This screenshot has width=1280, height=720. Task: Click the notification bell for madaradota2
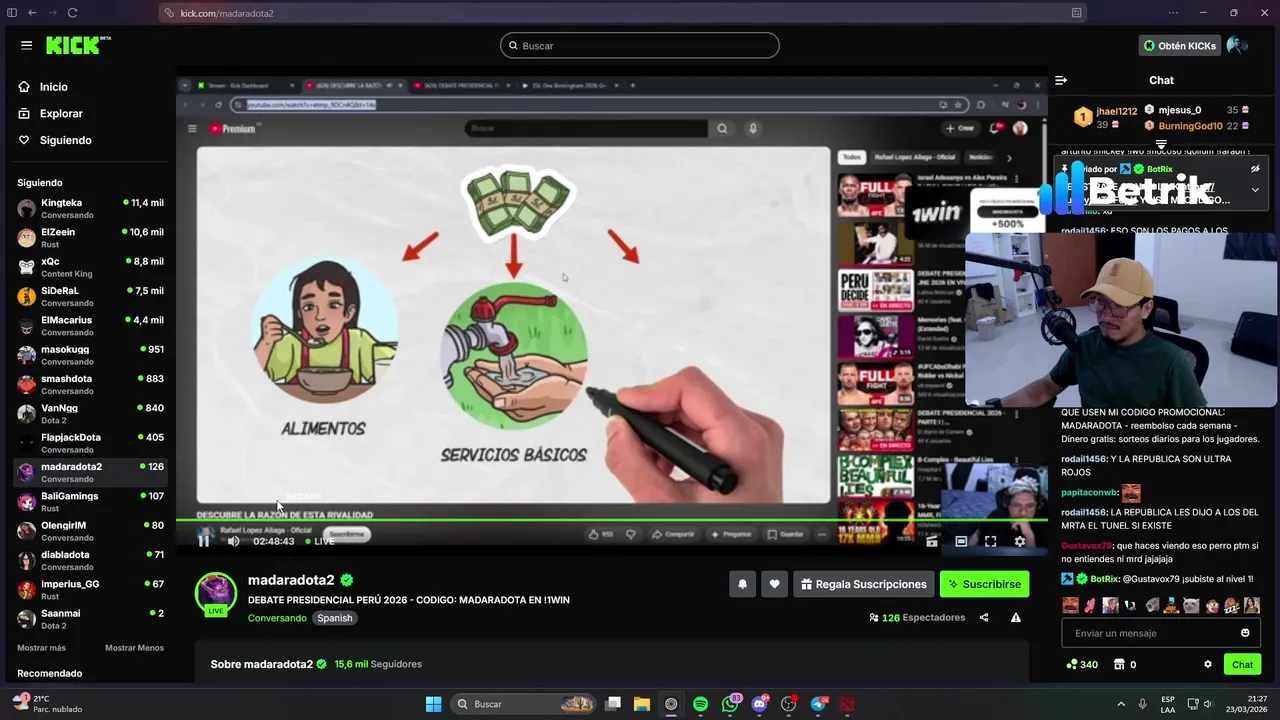(742, 584)
